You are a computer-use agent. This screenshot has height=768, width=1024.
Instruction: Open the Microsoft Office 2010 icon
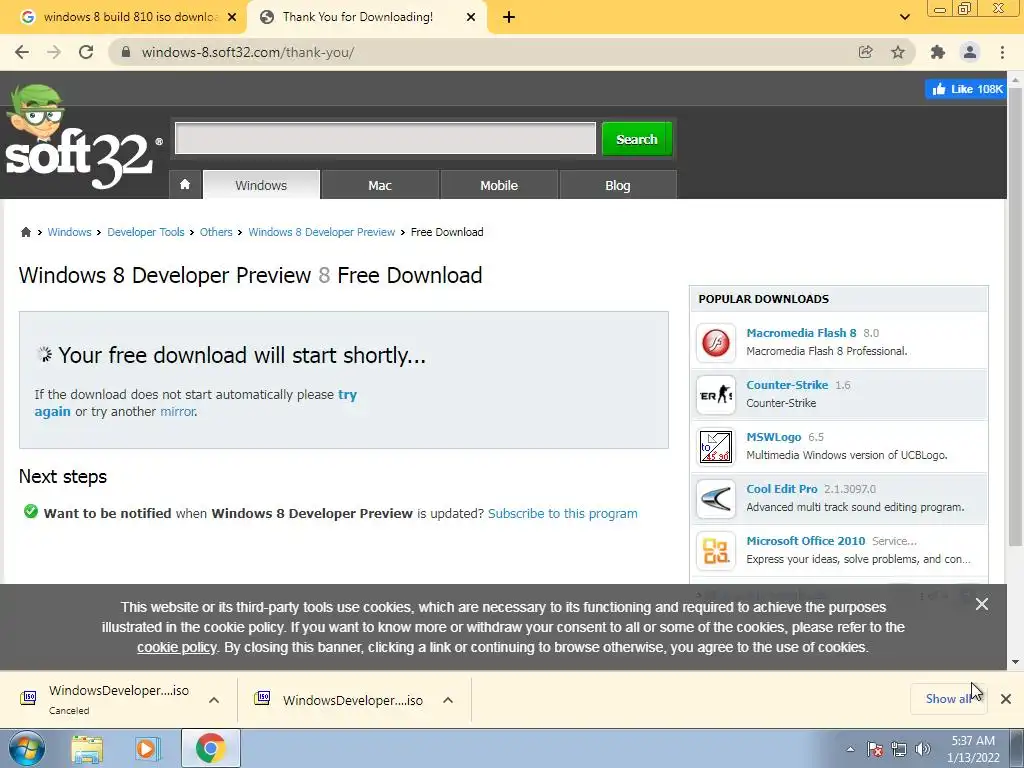(716, 551)
